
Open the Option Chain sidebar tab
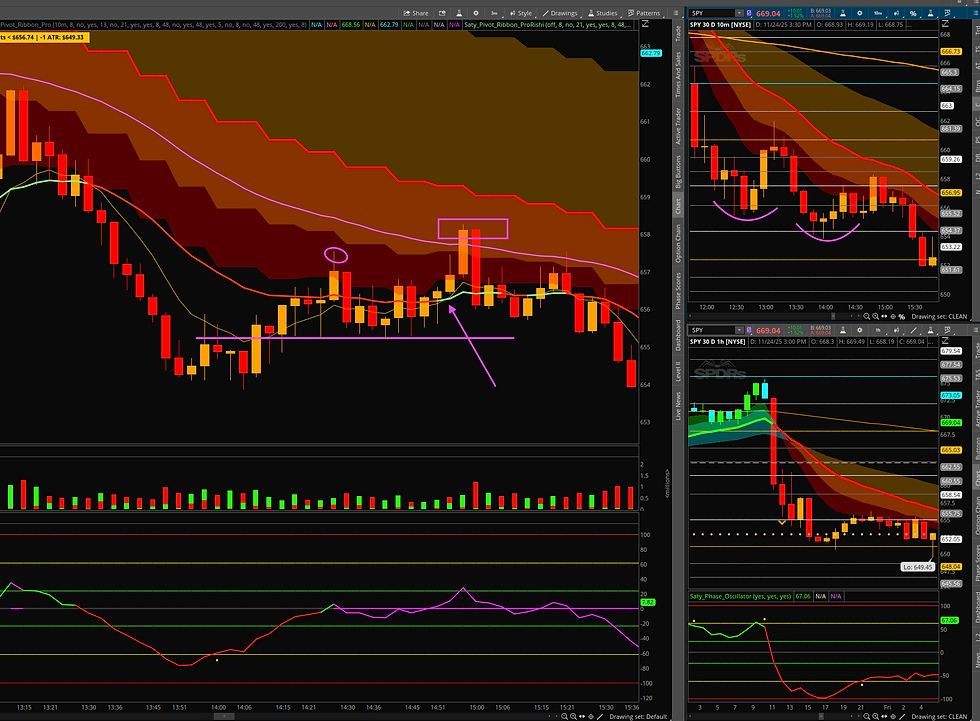pyautogui.click(x=678, y=244)
